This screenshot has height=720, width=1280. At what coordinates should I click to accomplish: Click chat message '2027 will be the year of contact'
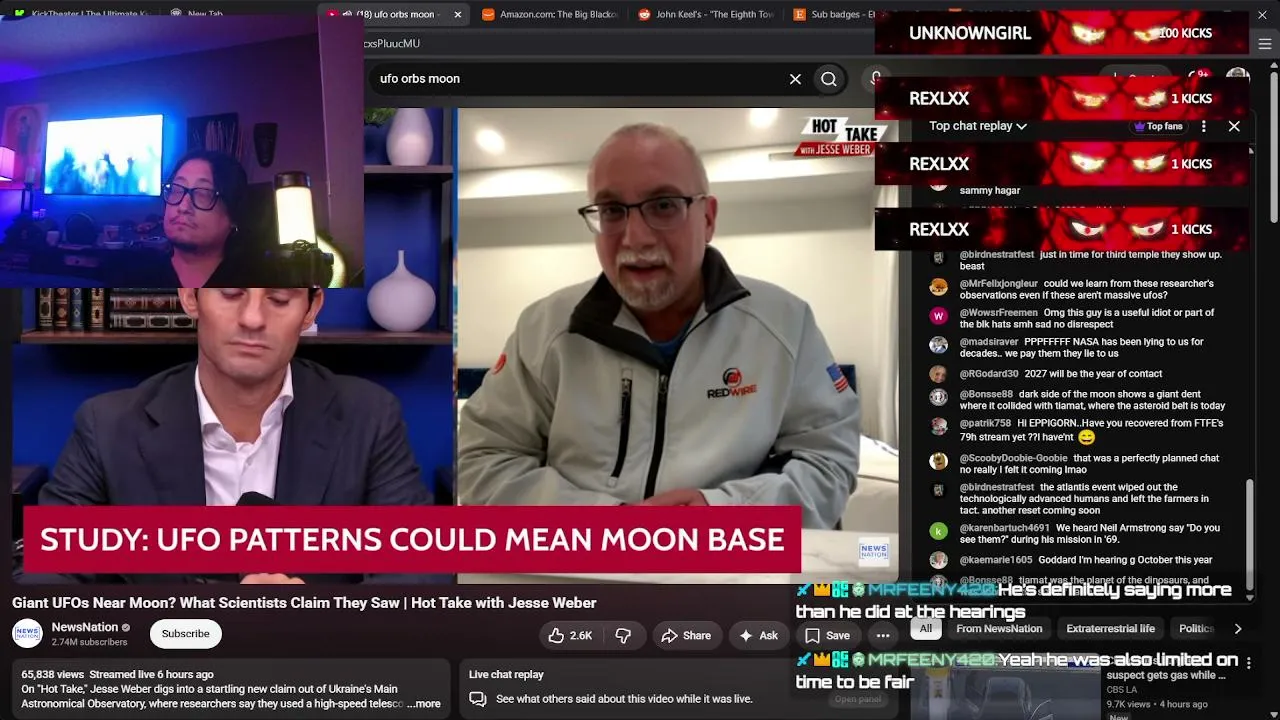[x=1093, y=374]
